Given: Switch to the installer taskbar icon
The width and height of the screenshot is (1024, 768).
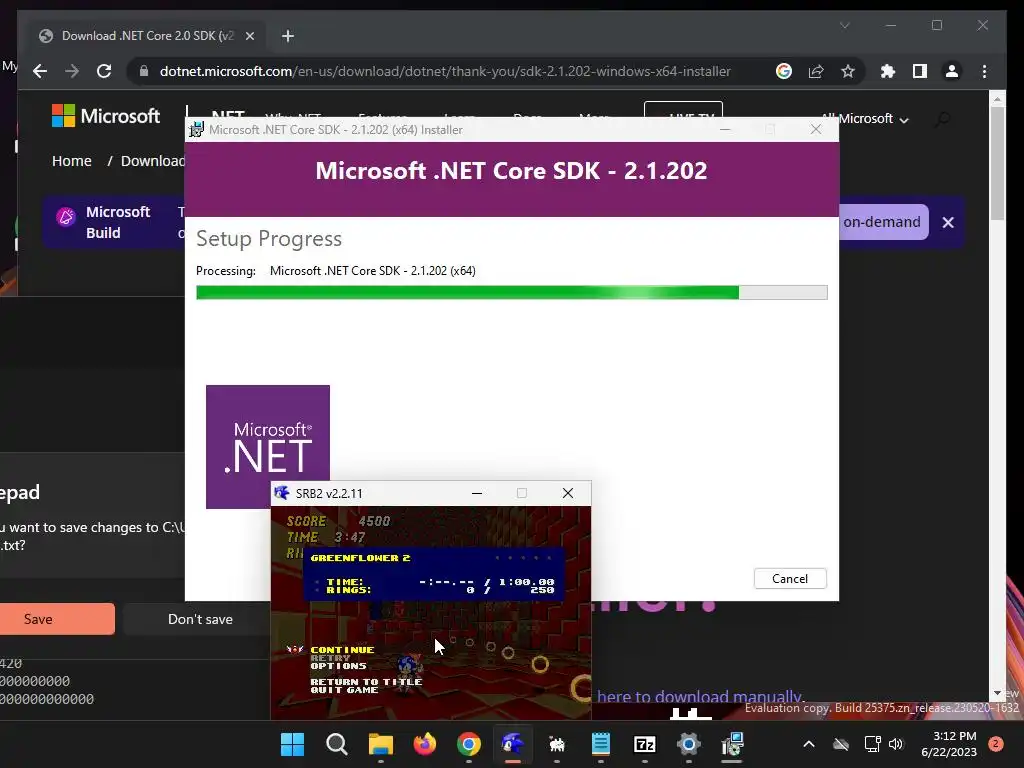Looking at the screenshot, I should [x=732, y=744].
